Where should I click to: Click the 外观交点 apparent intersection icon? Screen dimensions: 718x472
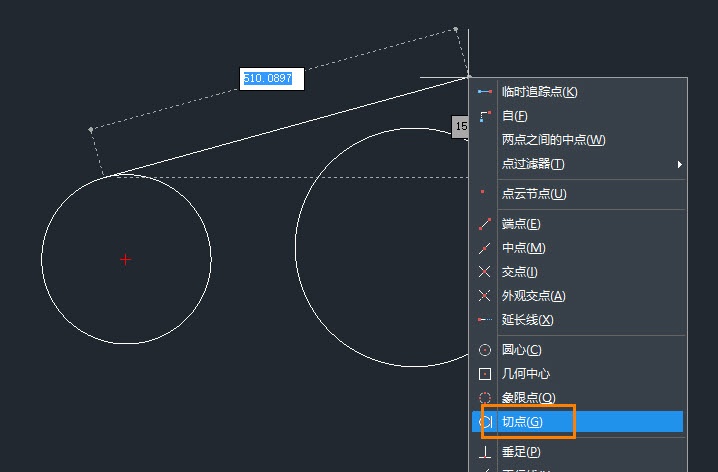485,296
